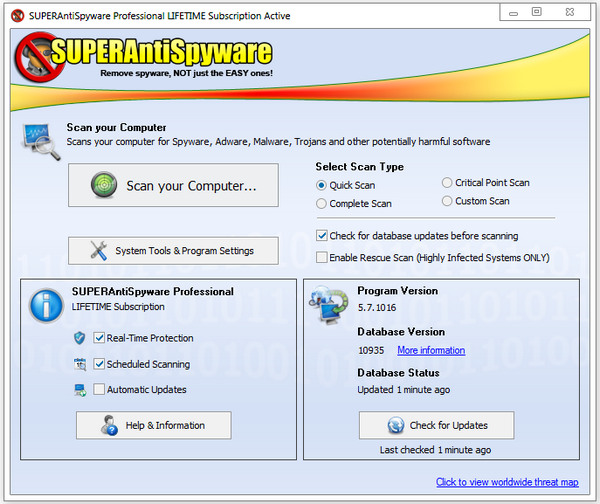Click the calendar icon beside Scheduled Scanning
Screen dimensions: 600x504
[80, 364]
